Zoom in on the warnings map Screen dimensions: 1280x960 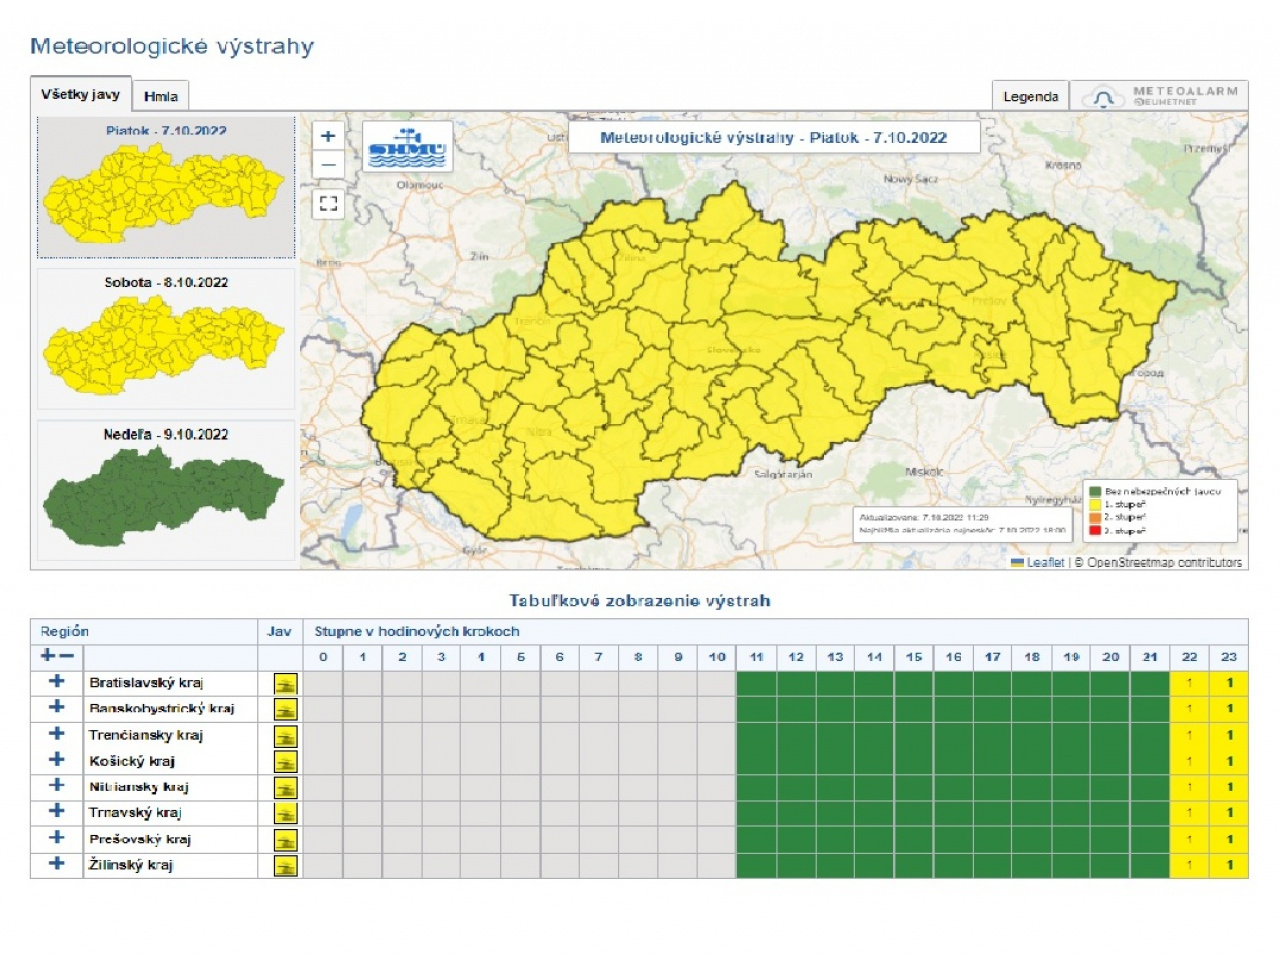pos(328,136)
